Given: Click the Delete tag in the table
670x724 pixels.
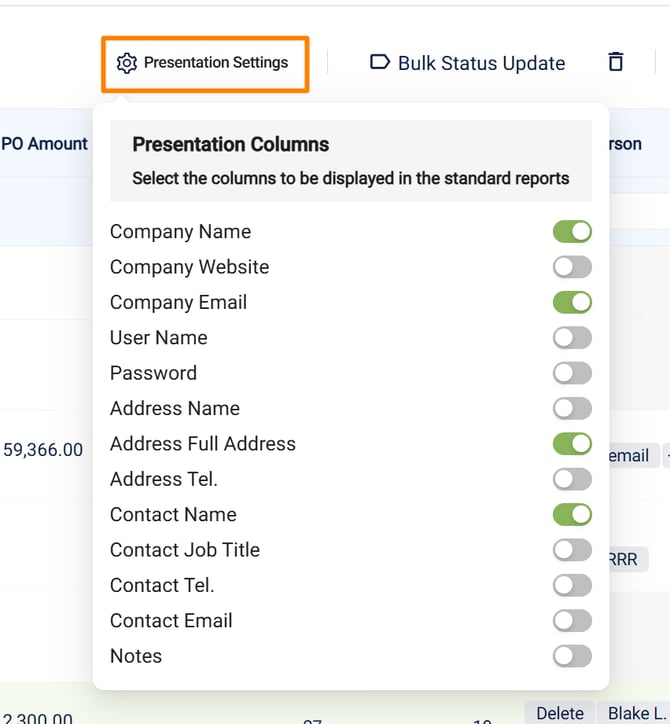Looking at the screenshot, I should [x=559, y=712].
